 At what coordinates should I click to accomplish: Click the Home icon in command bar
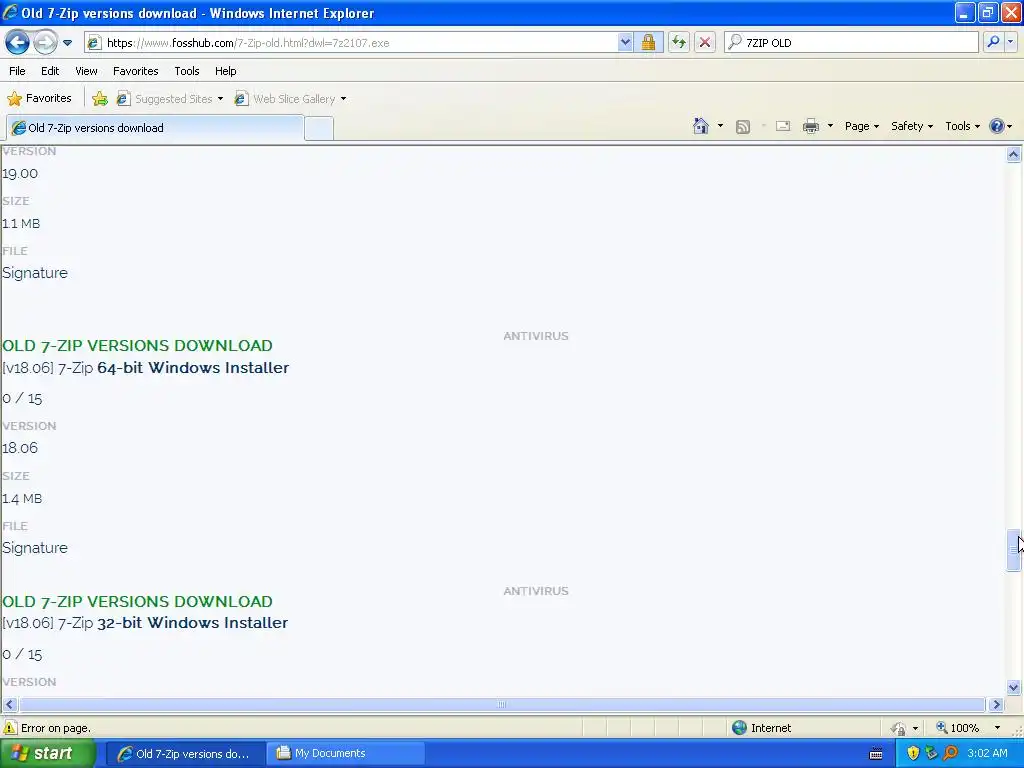tap(701, 126)
